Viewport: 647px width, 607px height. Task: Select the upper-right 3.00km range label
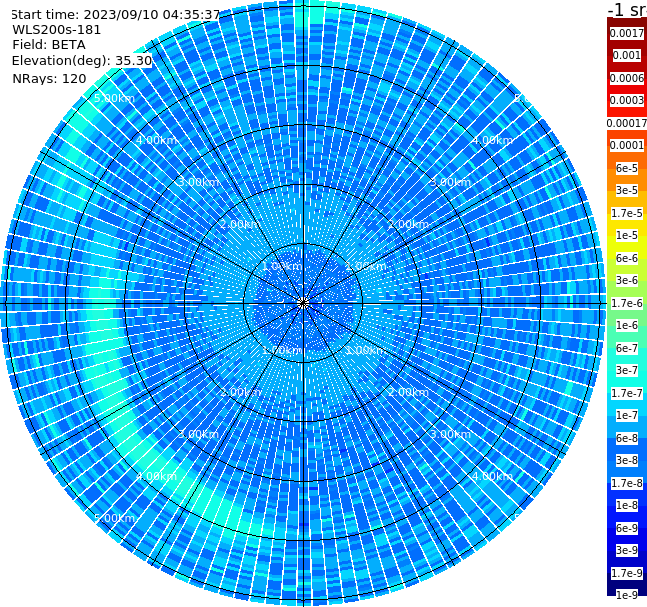click(450, 182)
